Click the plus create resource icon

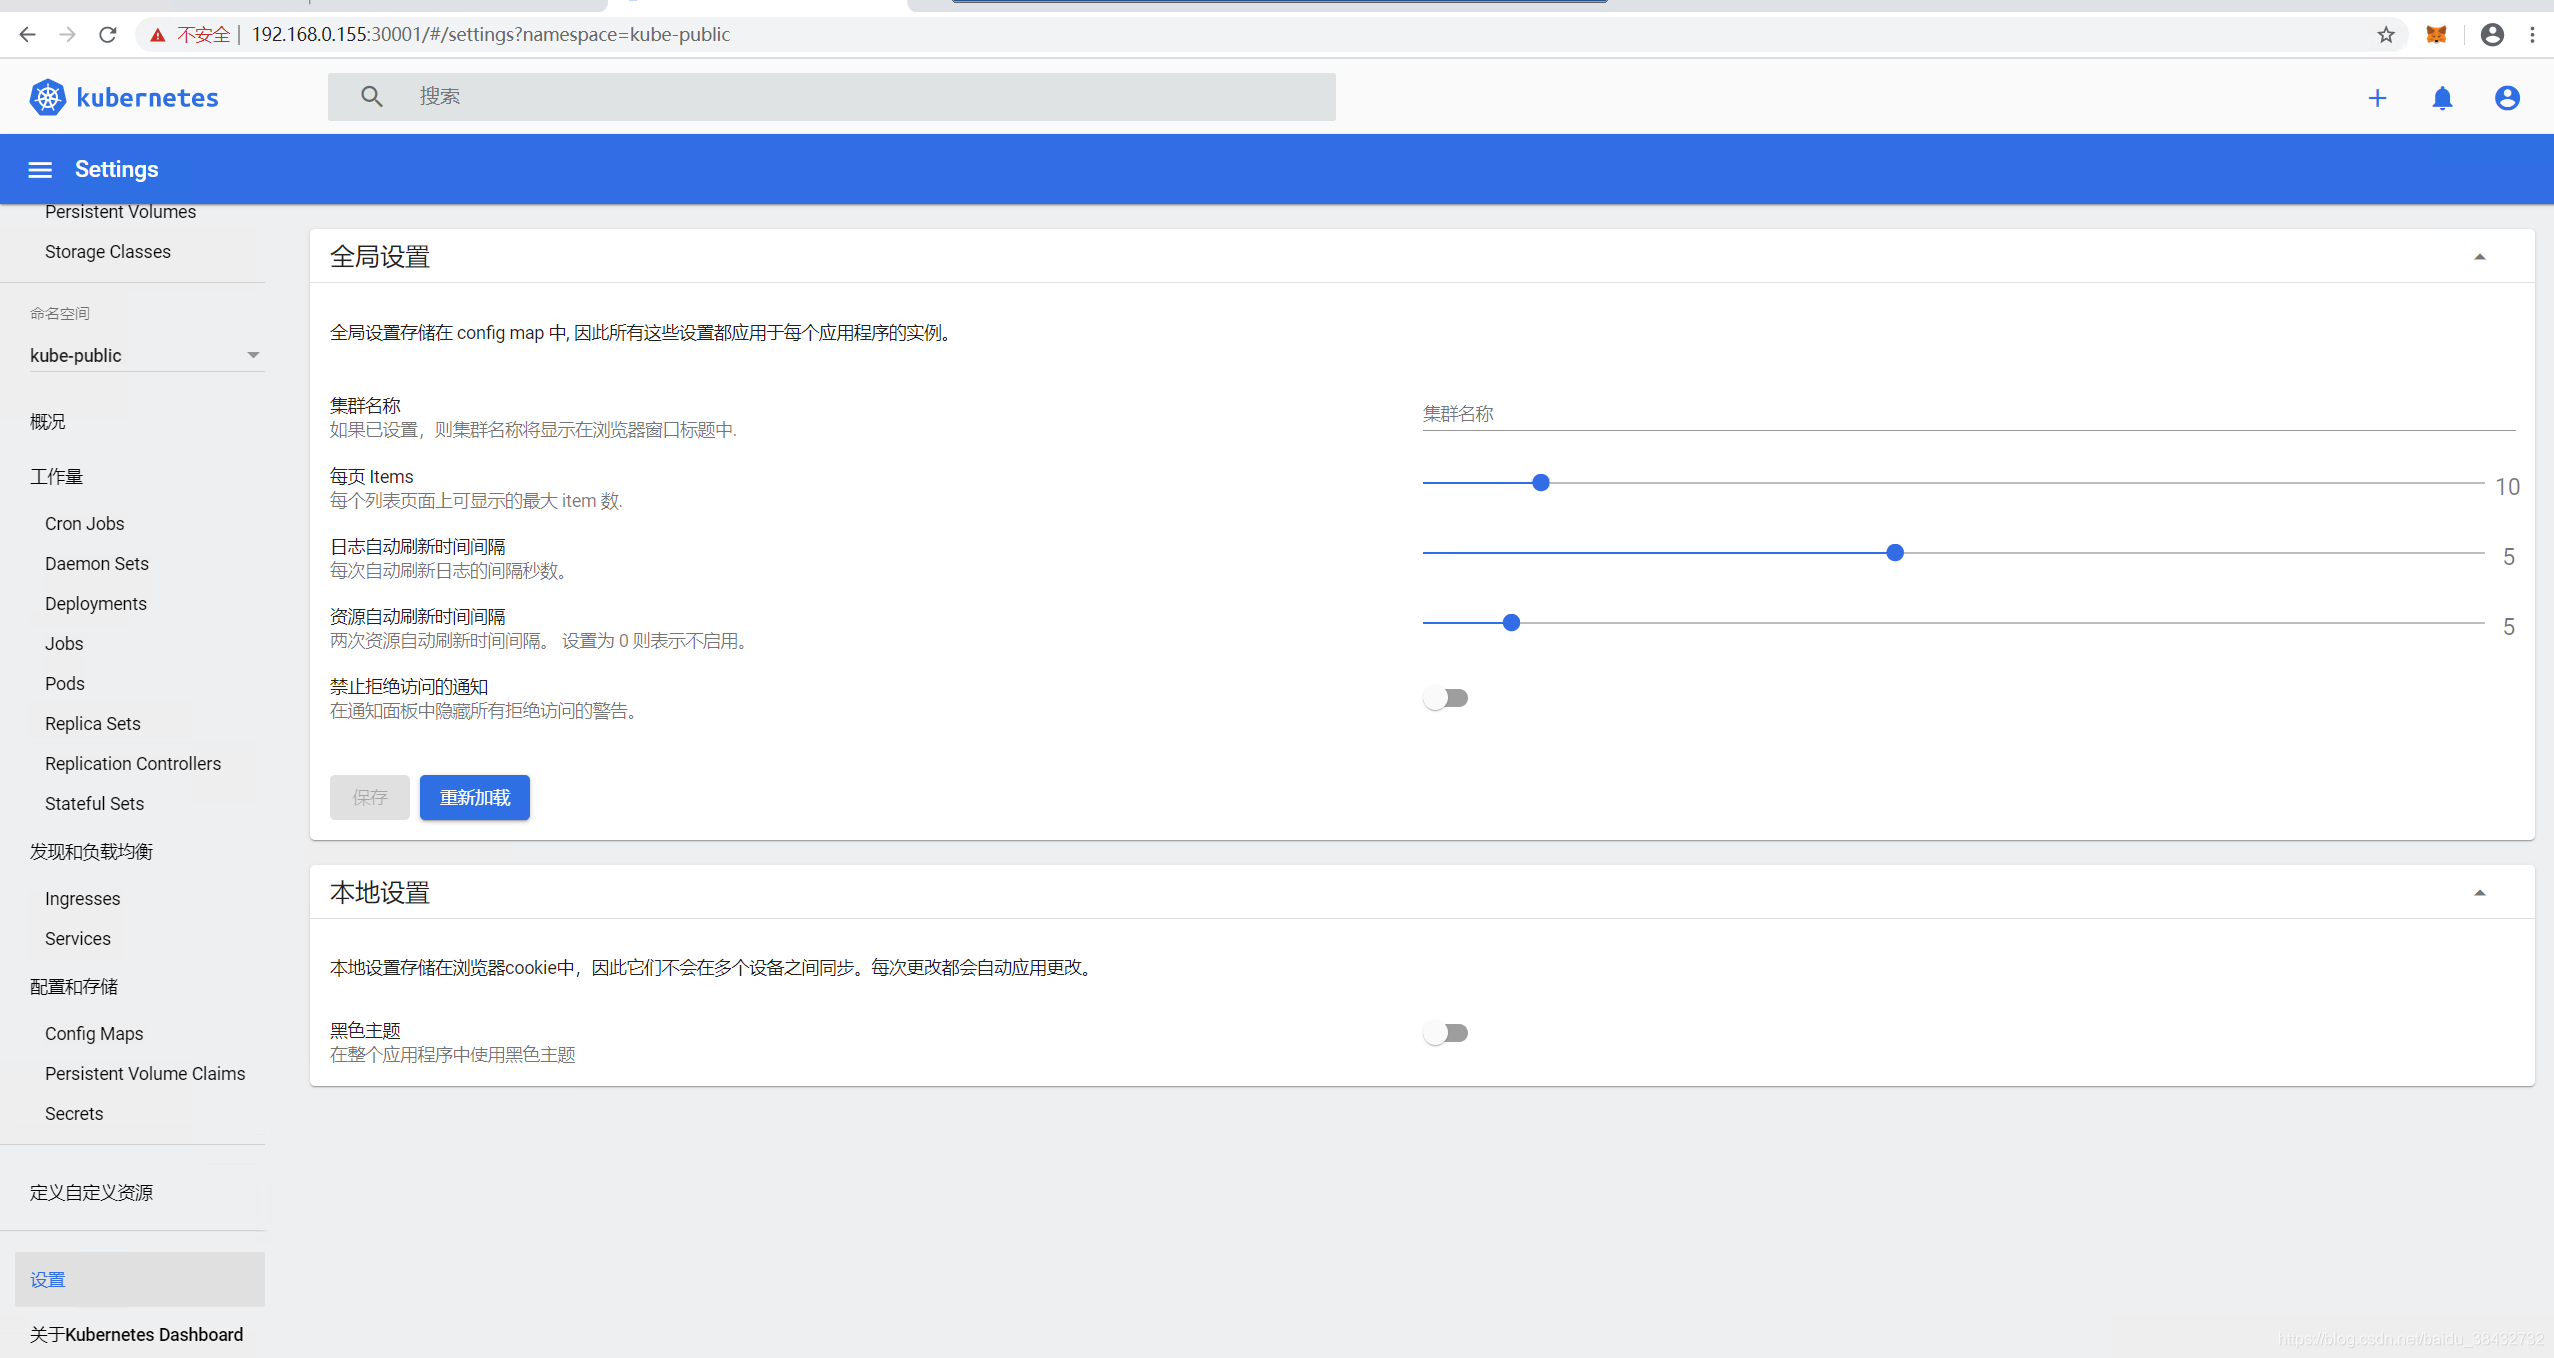pos(2377,98)
